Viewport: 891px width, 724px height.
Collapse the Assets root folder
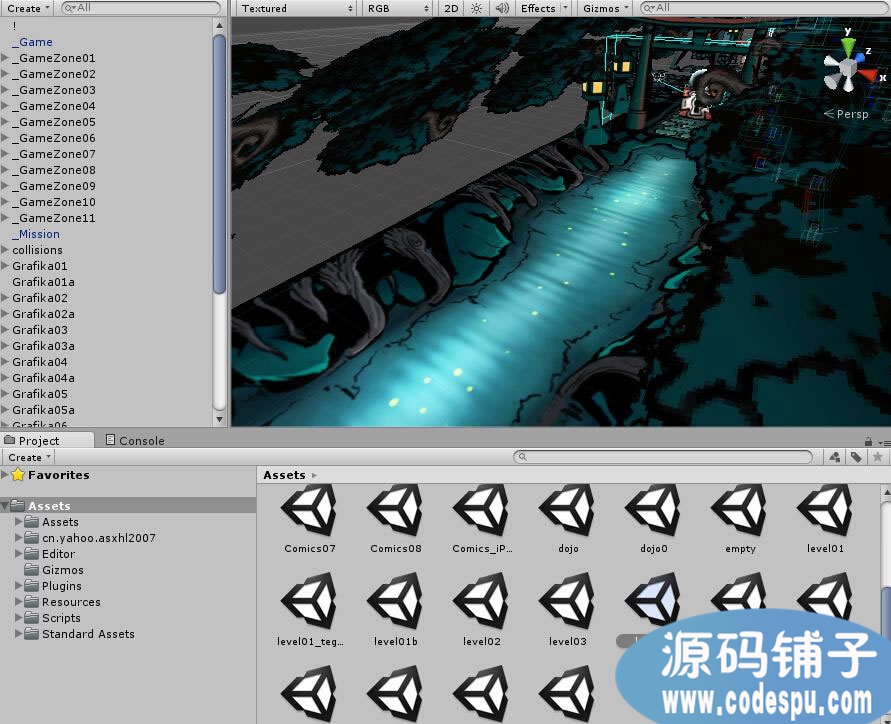5,505
